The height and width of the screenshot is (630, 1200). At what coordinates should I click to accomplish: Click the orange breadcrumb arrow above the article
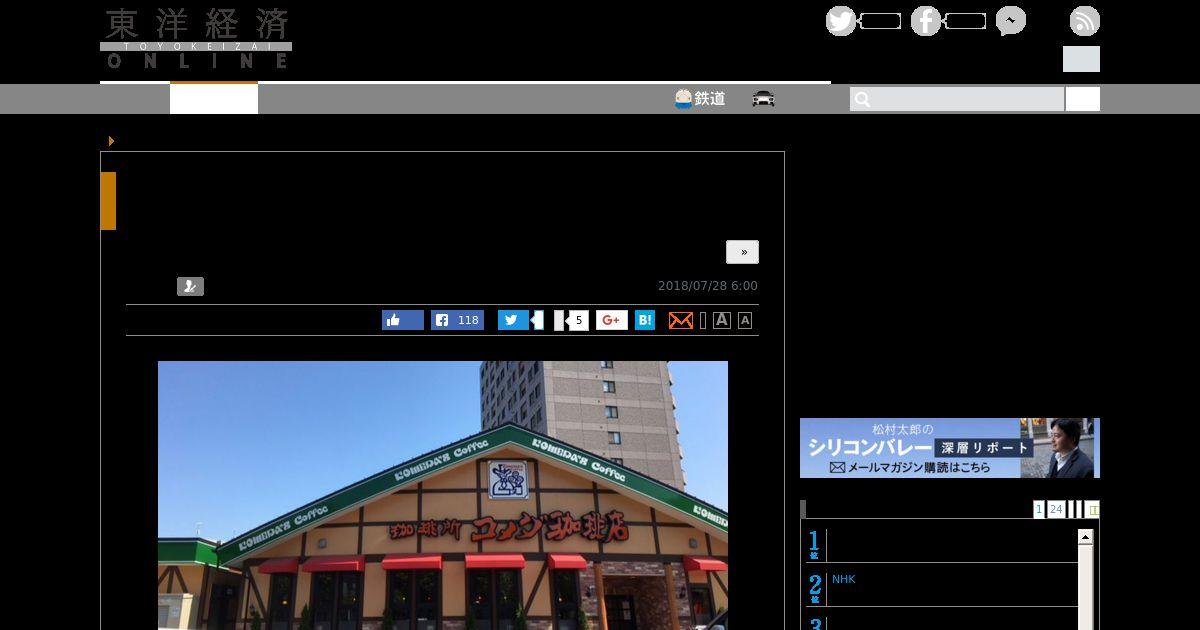[x=111, y=141]
